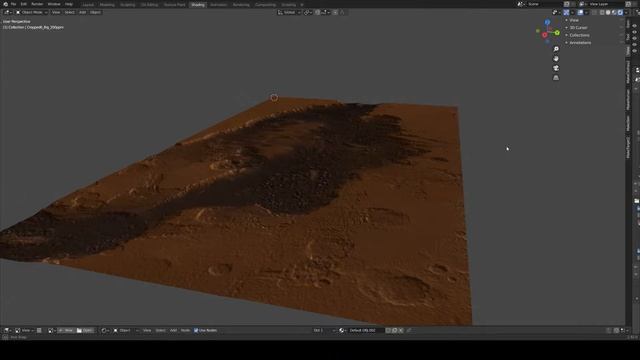Toggle the camera view icon
This screenshot has height=360, width=640.
click(x=556, y=68)
